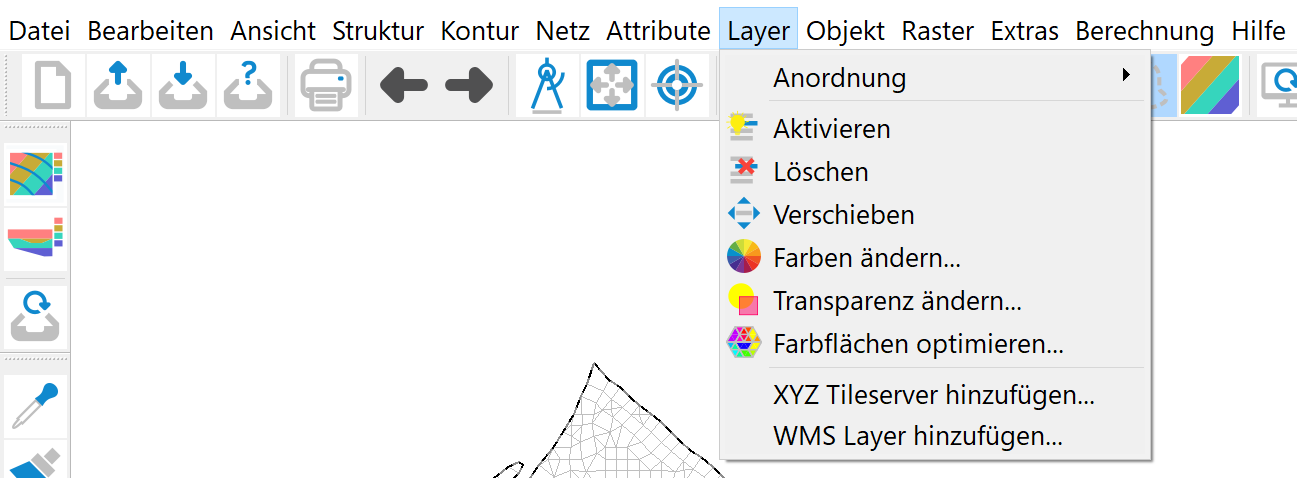
Task: Click the upload tray icon with up arrow
Action: point(118,85)
